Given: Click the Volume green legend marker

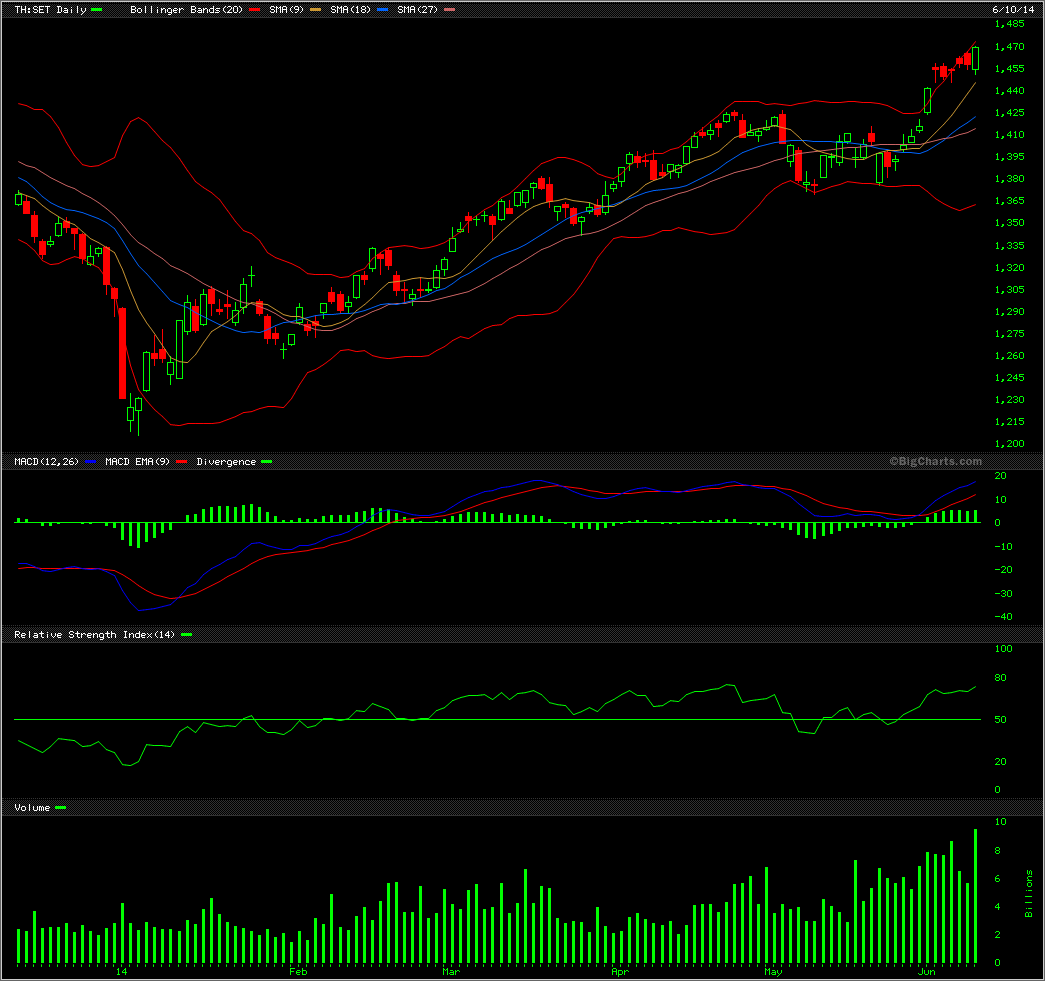Looking at the screenshot, I should pos(61,808).
